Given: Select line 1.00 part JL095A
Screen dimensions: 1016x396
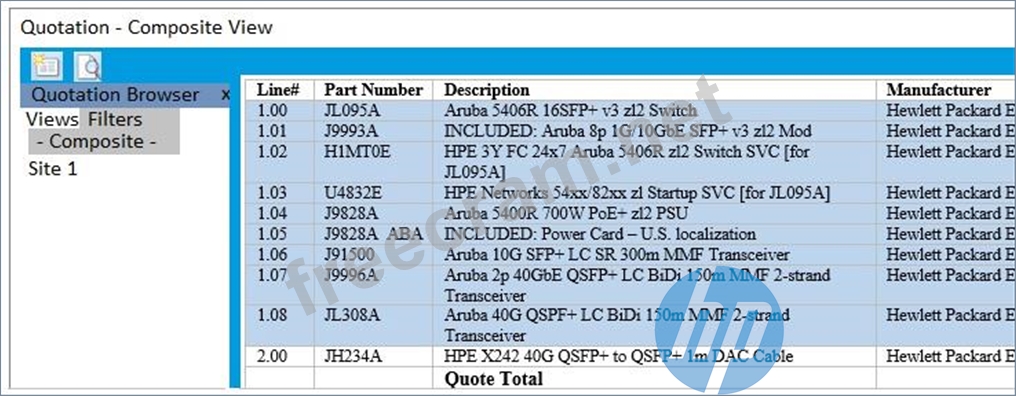Looking at the screenshot, I should click(630, 110).
